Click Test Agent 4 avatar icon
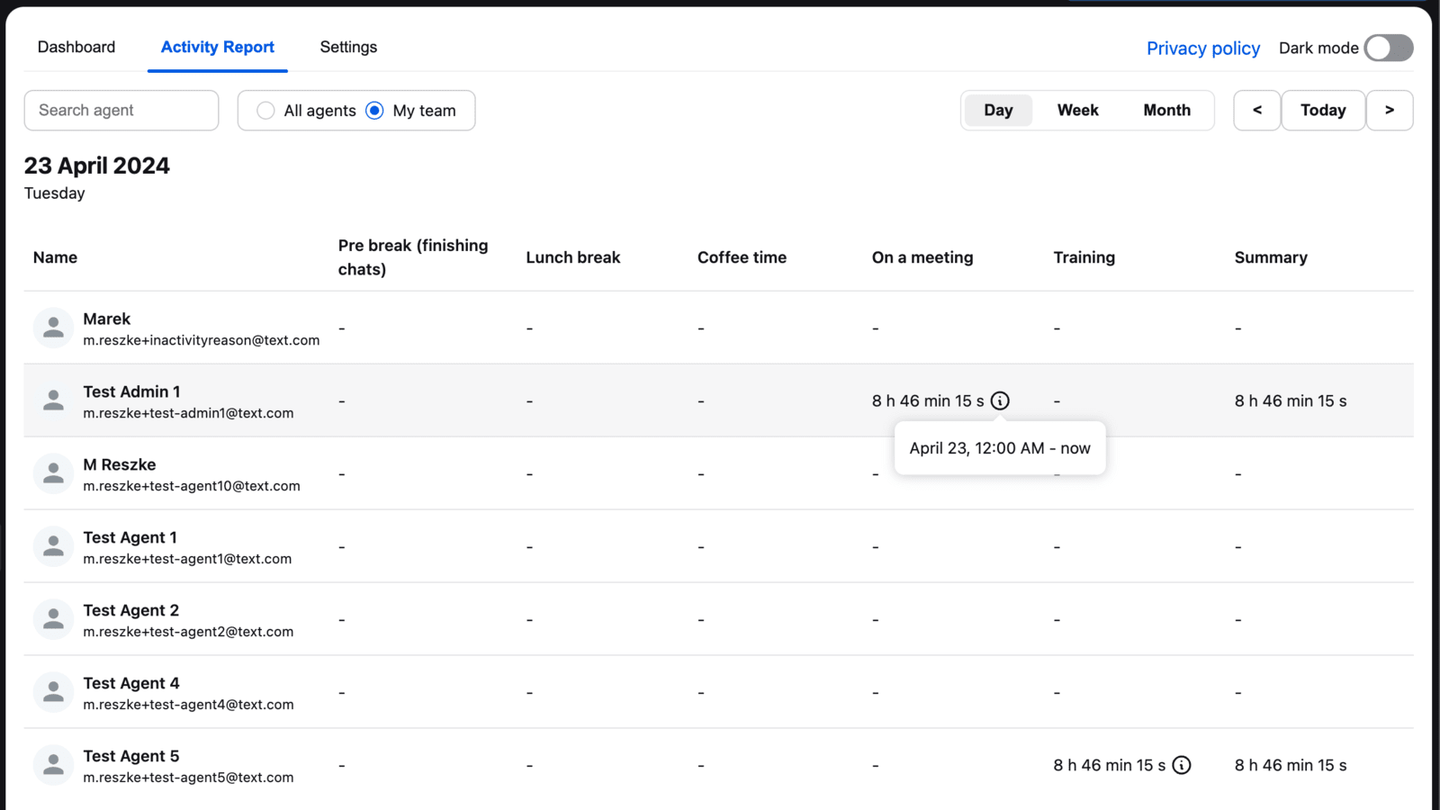This screenshot has height=810, width=1440. [54, 693]
